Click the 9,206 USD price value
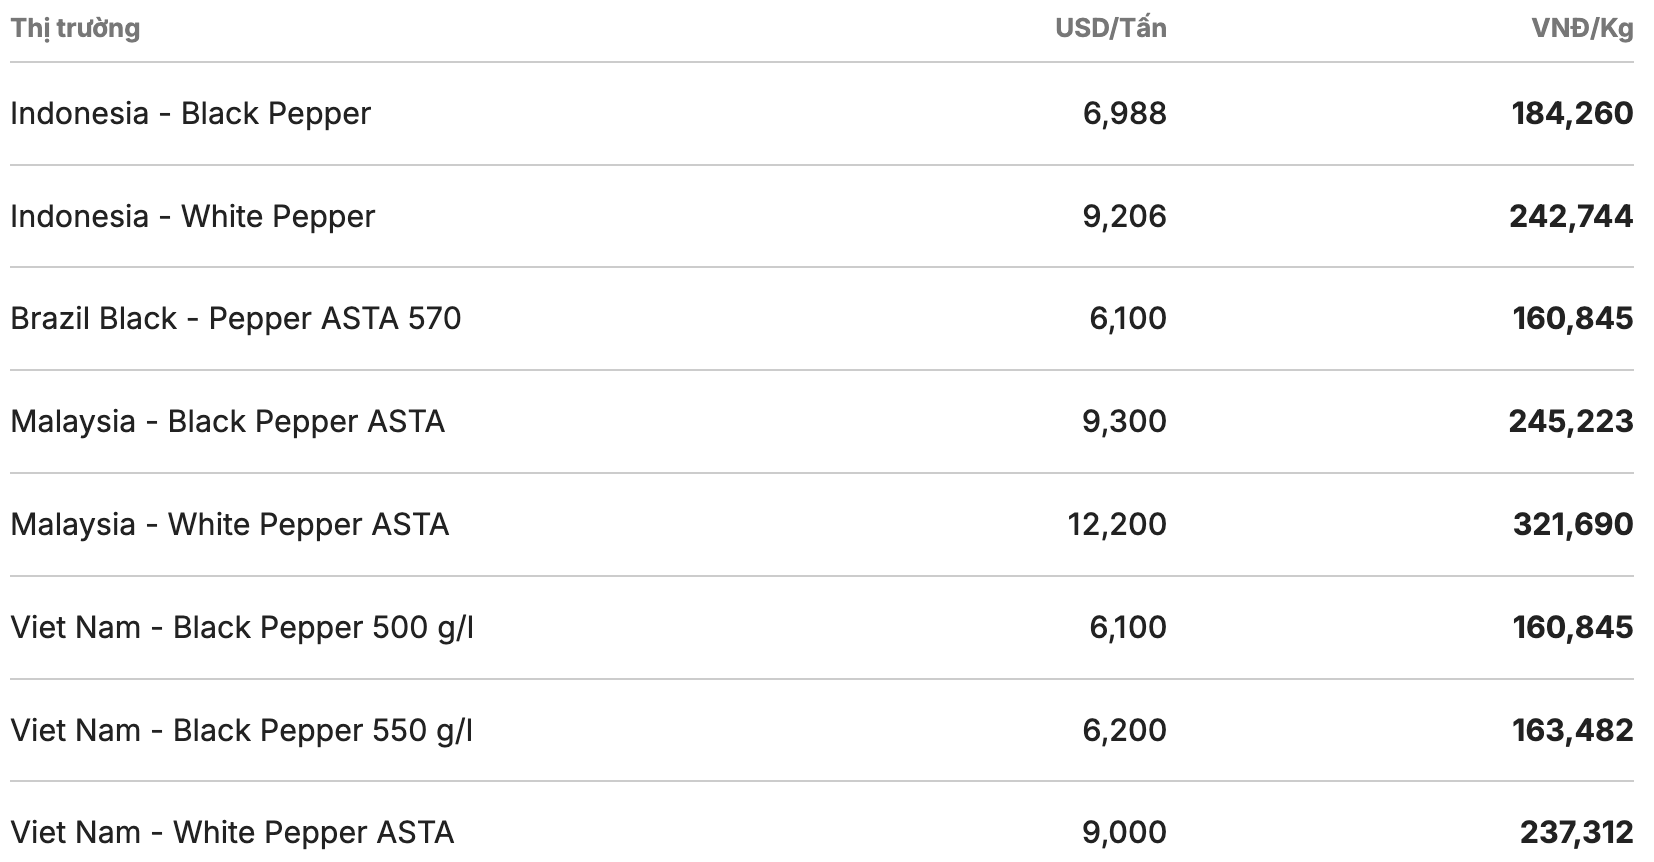 coord(1124,216)
